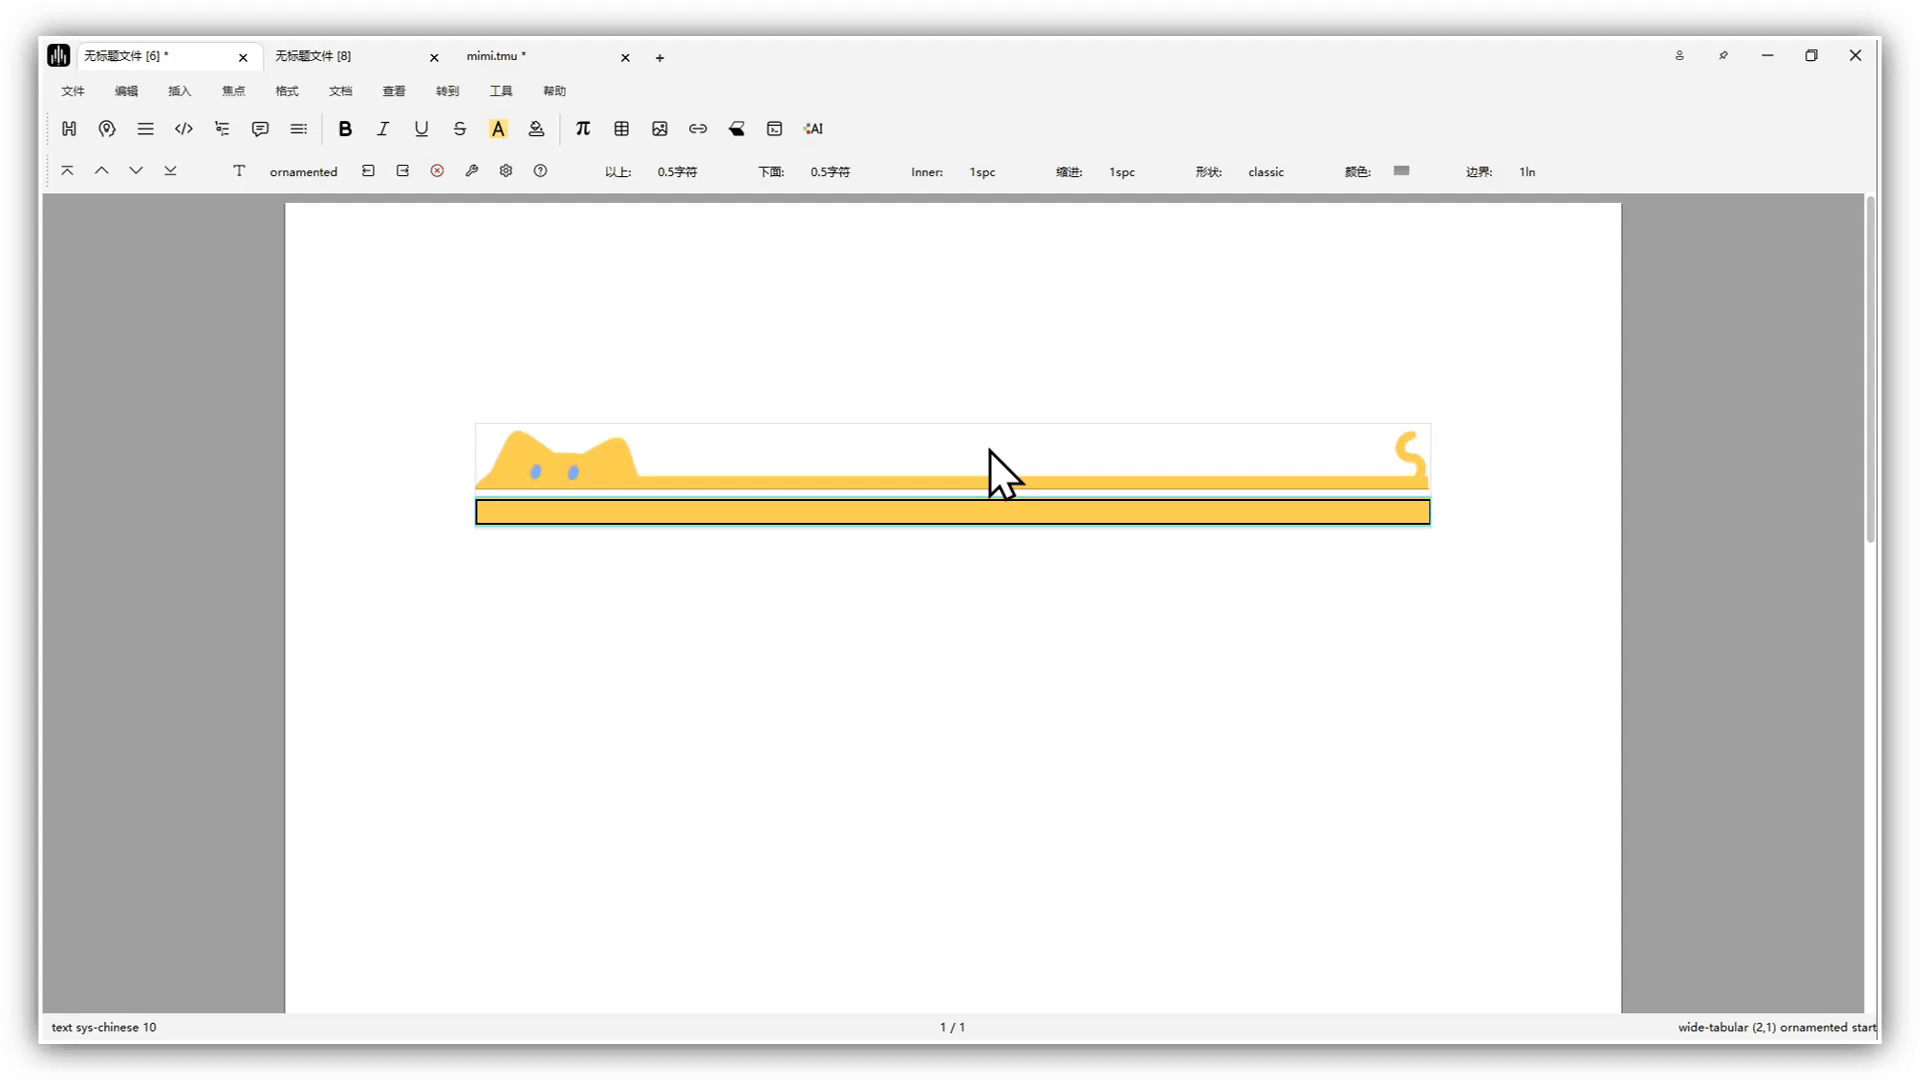Viewport: 1920px width, 1080px height.
Task: Open the wrench tool icon
Action: 472,171
